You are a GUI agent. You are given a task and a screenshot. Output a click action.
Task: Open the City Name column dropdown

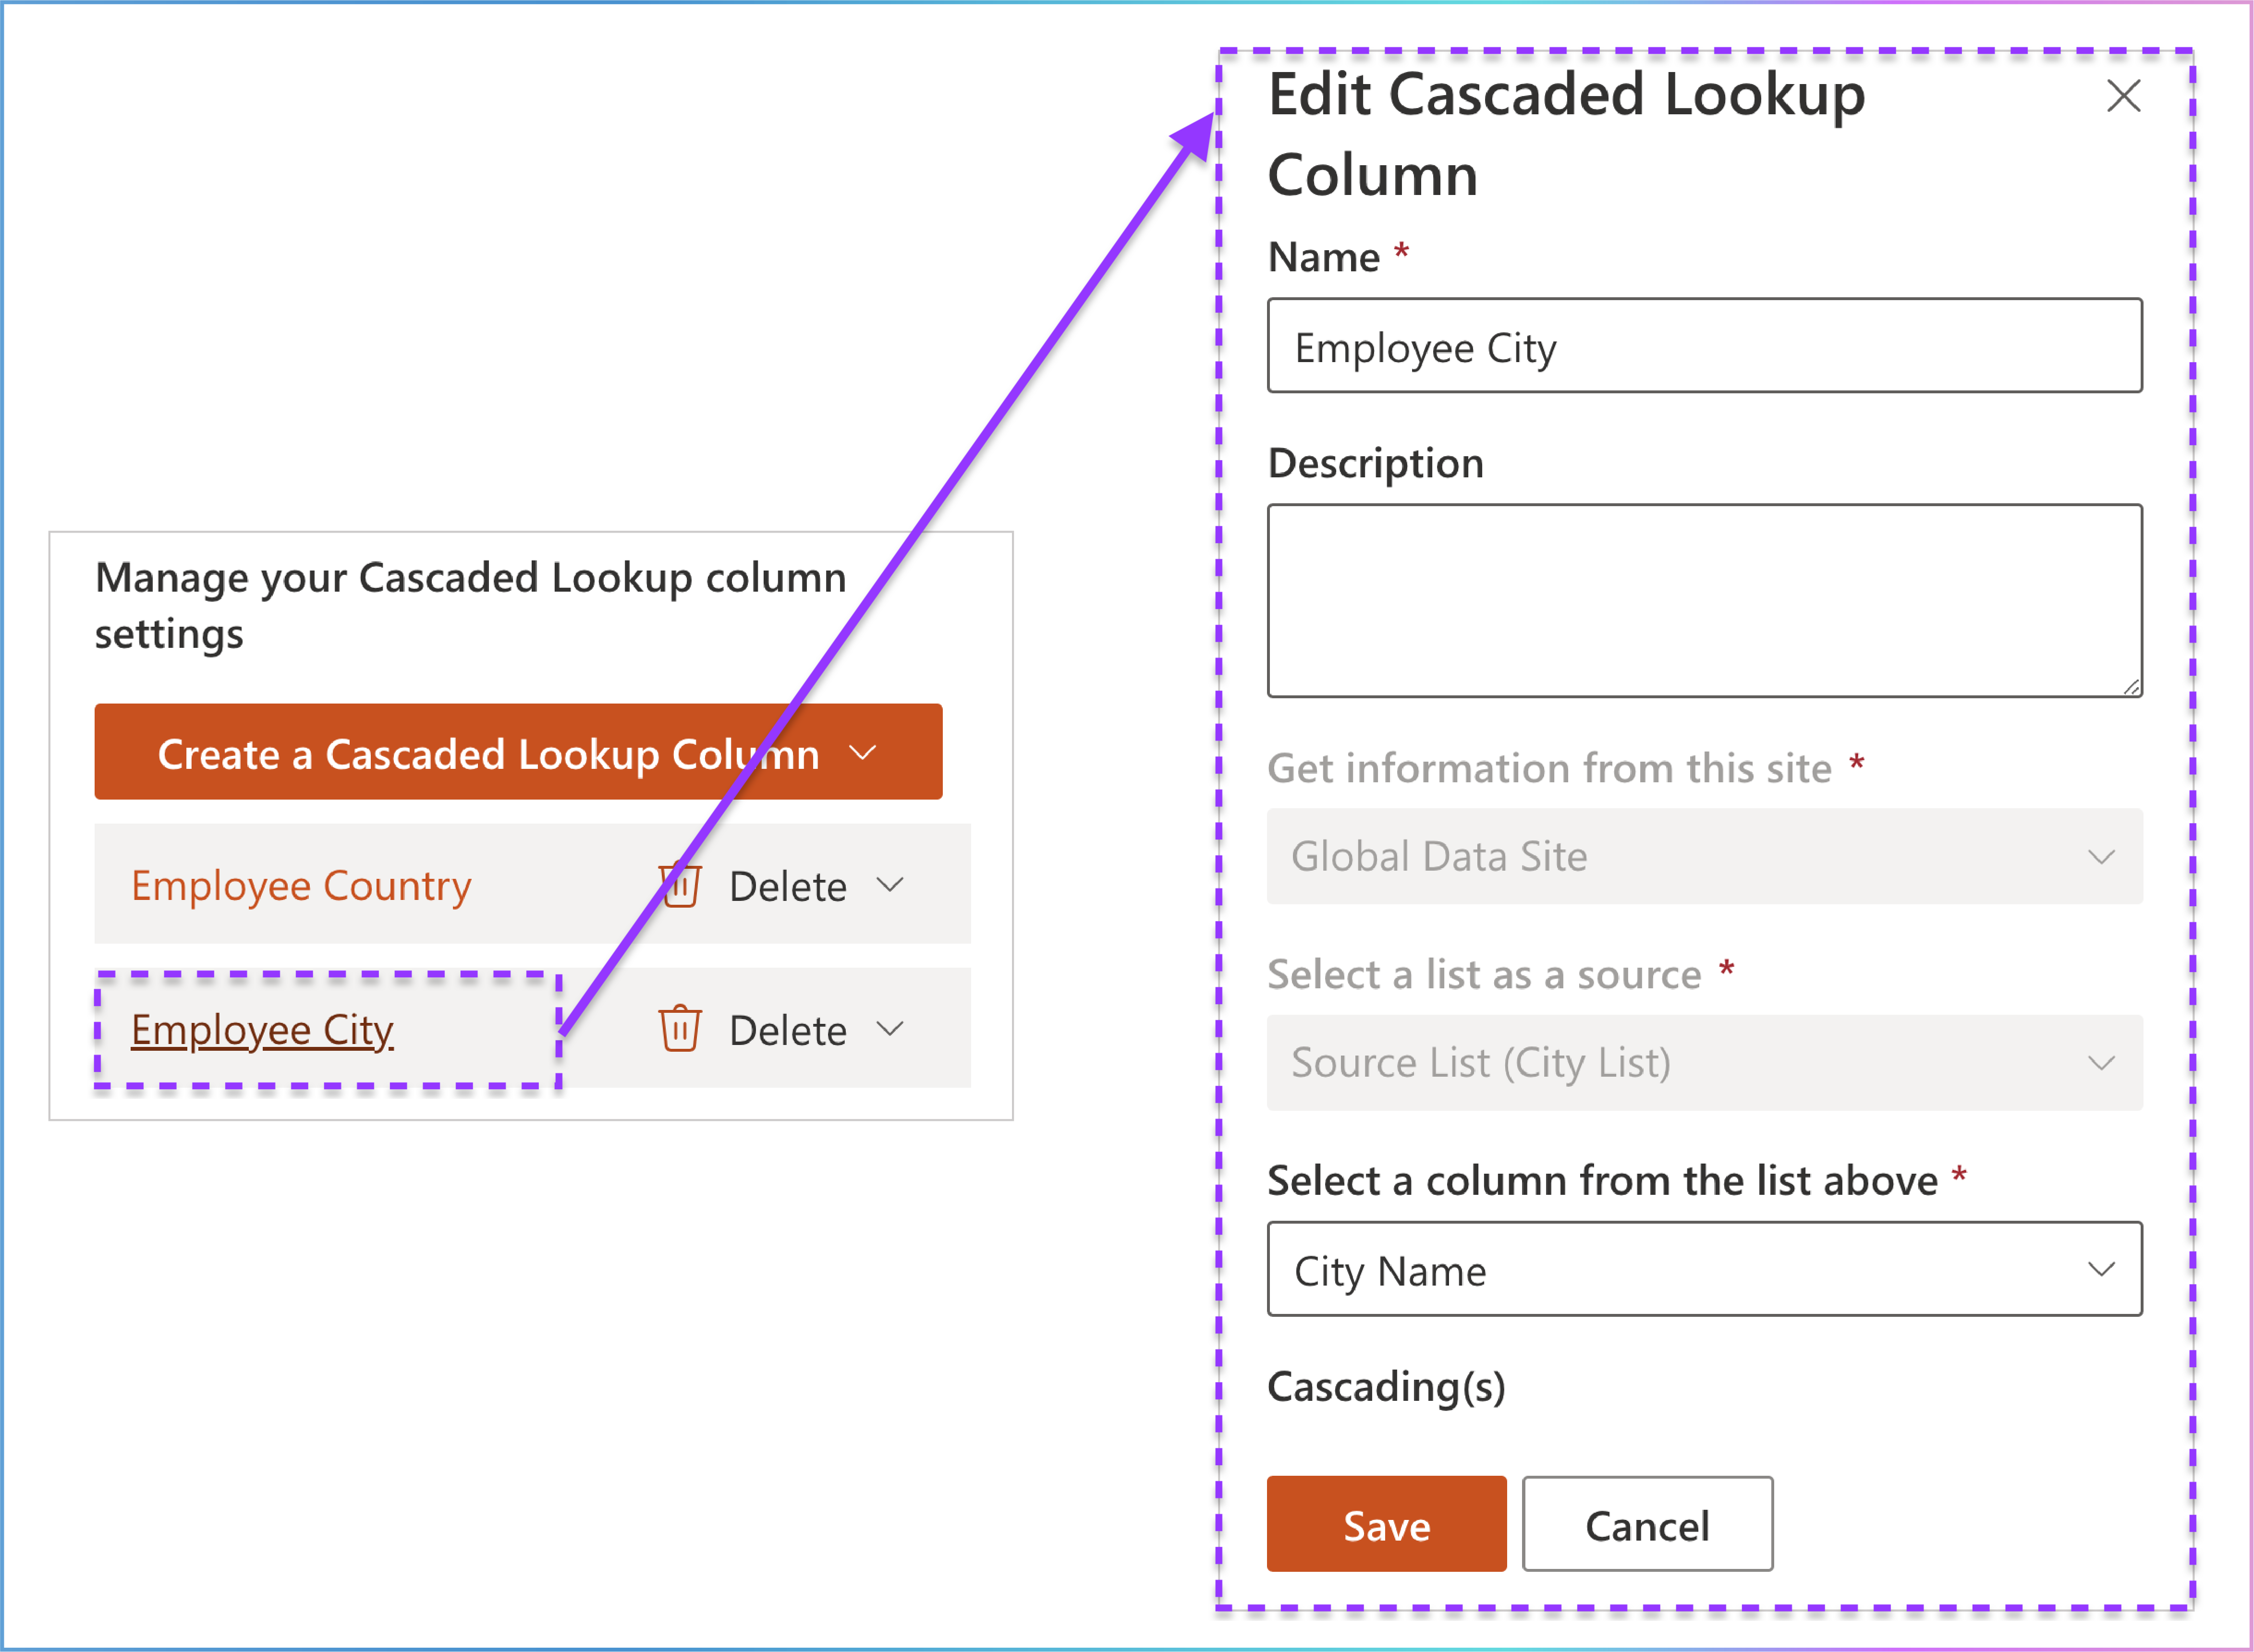[x=1704, y=1269]
